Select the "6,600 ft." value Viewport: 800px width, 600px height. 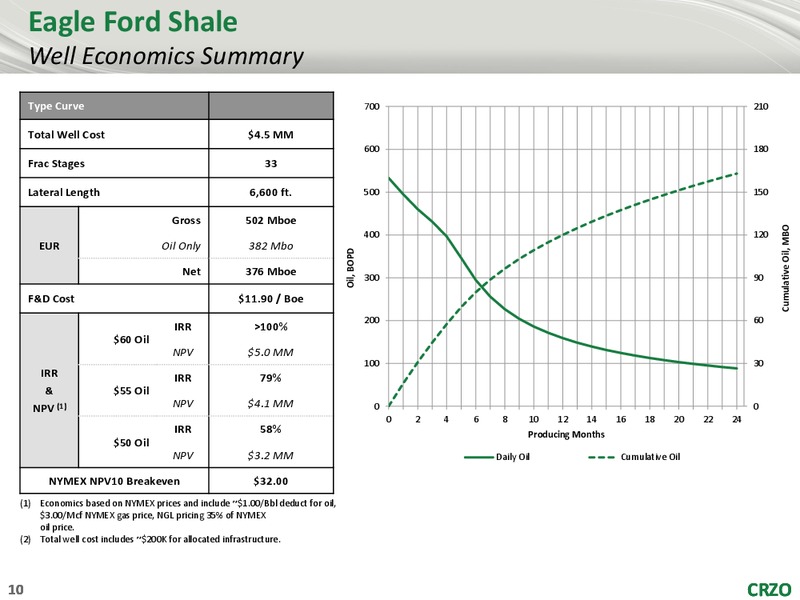click(270, 192)
